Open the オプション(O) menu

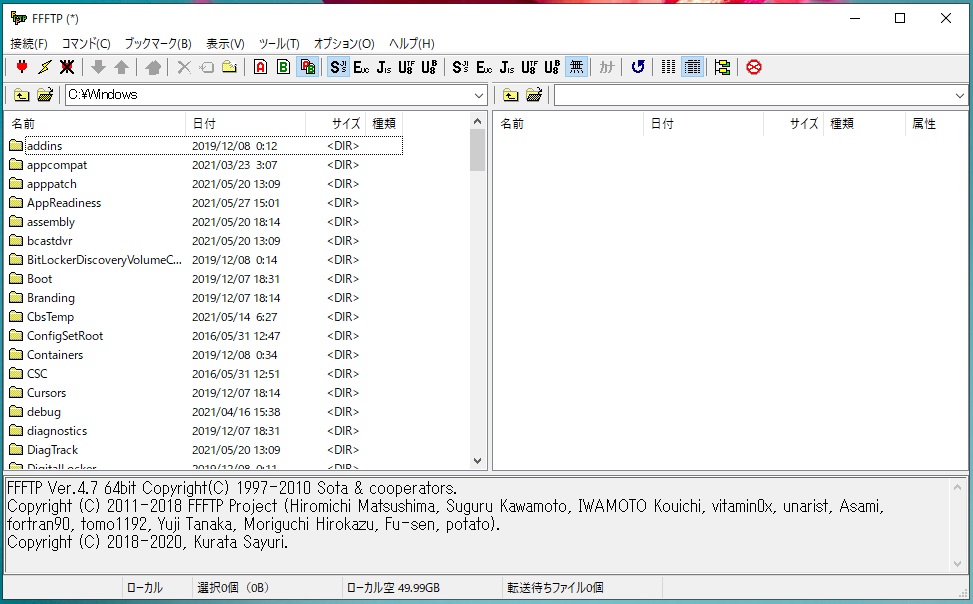344,44
